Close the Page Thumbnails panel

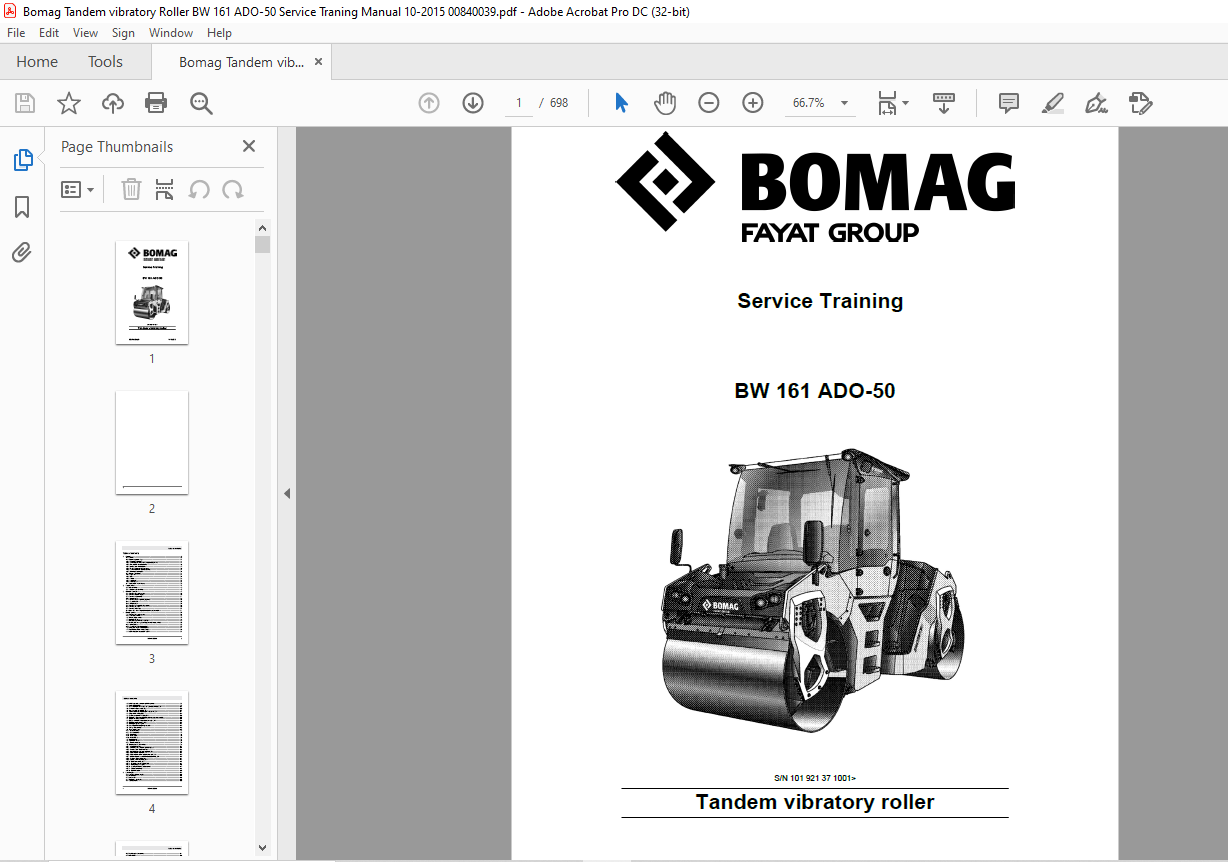[x=249, y=146]
